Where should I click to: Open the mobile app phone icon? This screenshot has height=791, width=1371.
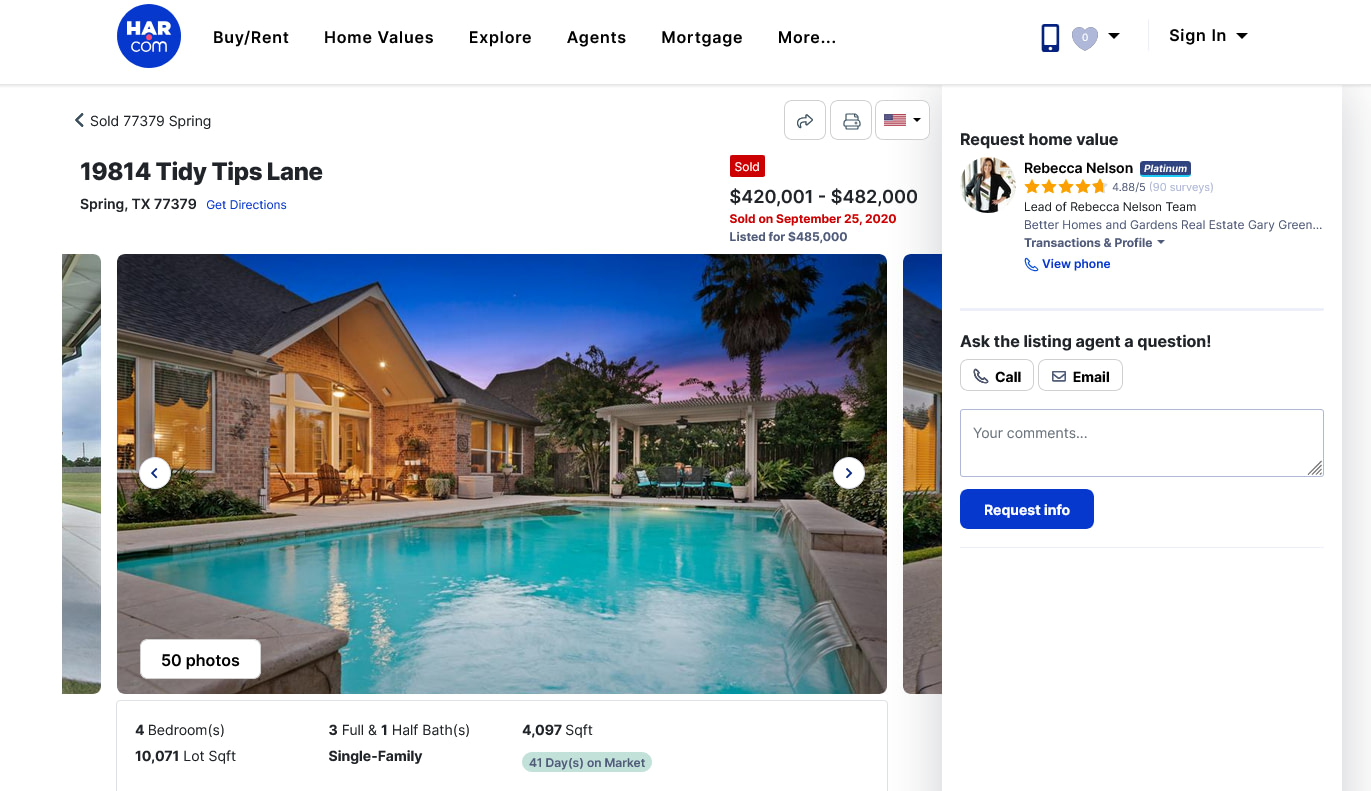click(1050, 38)
